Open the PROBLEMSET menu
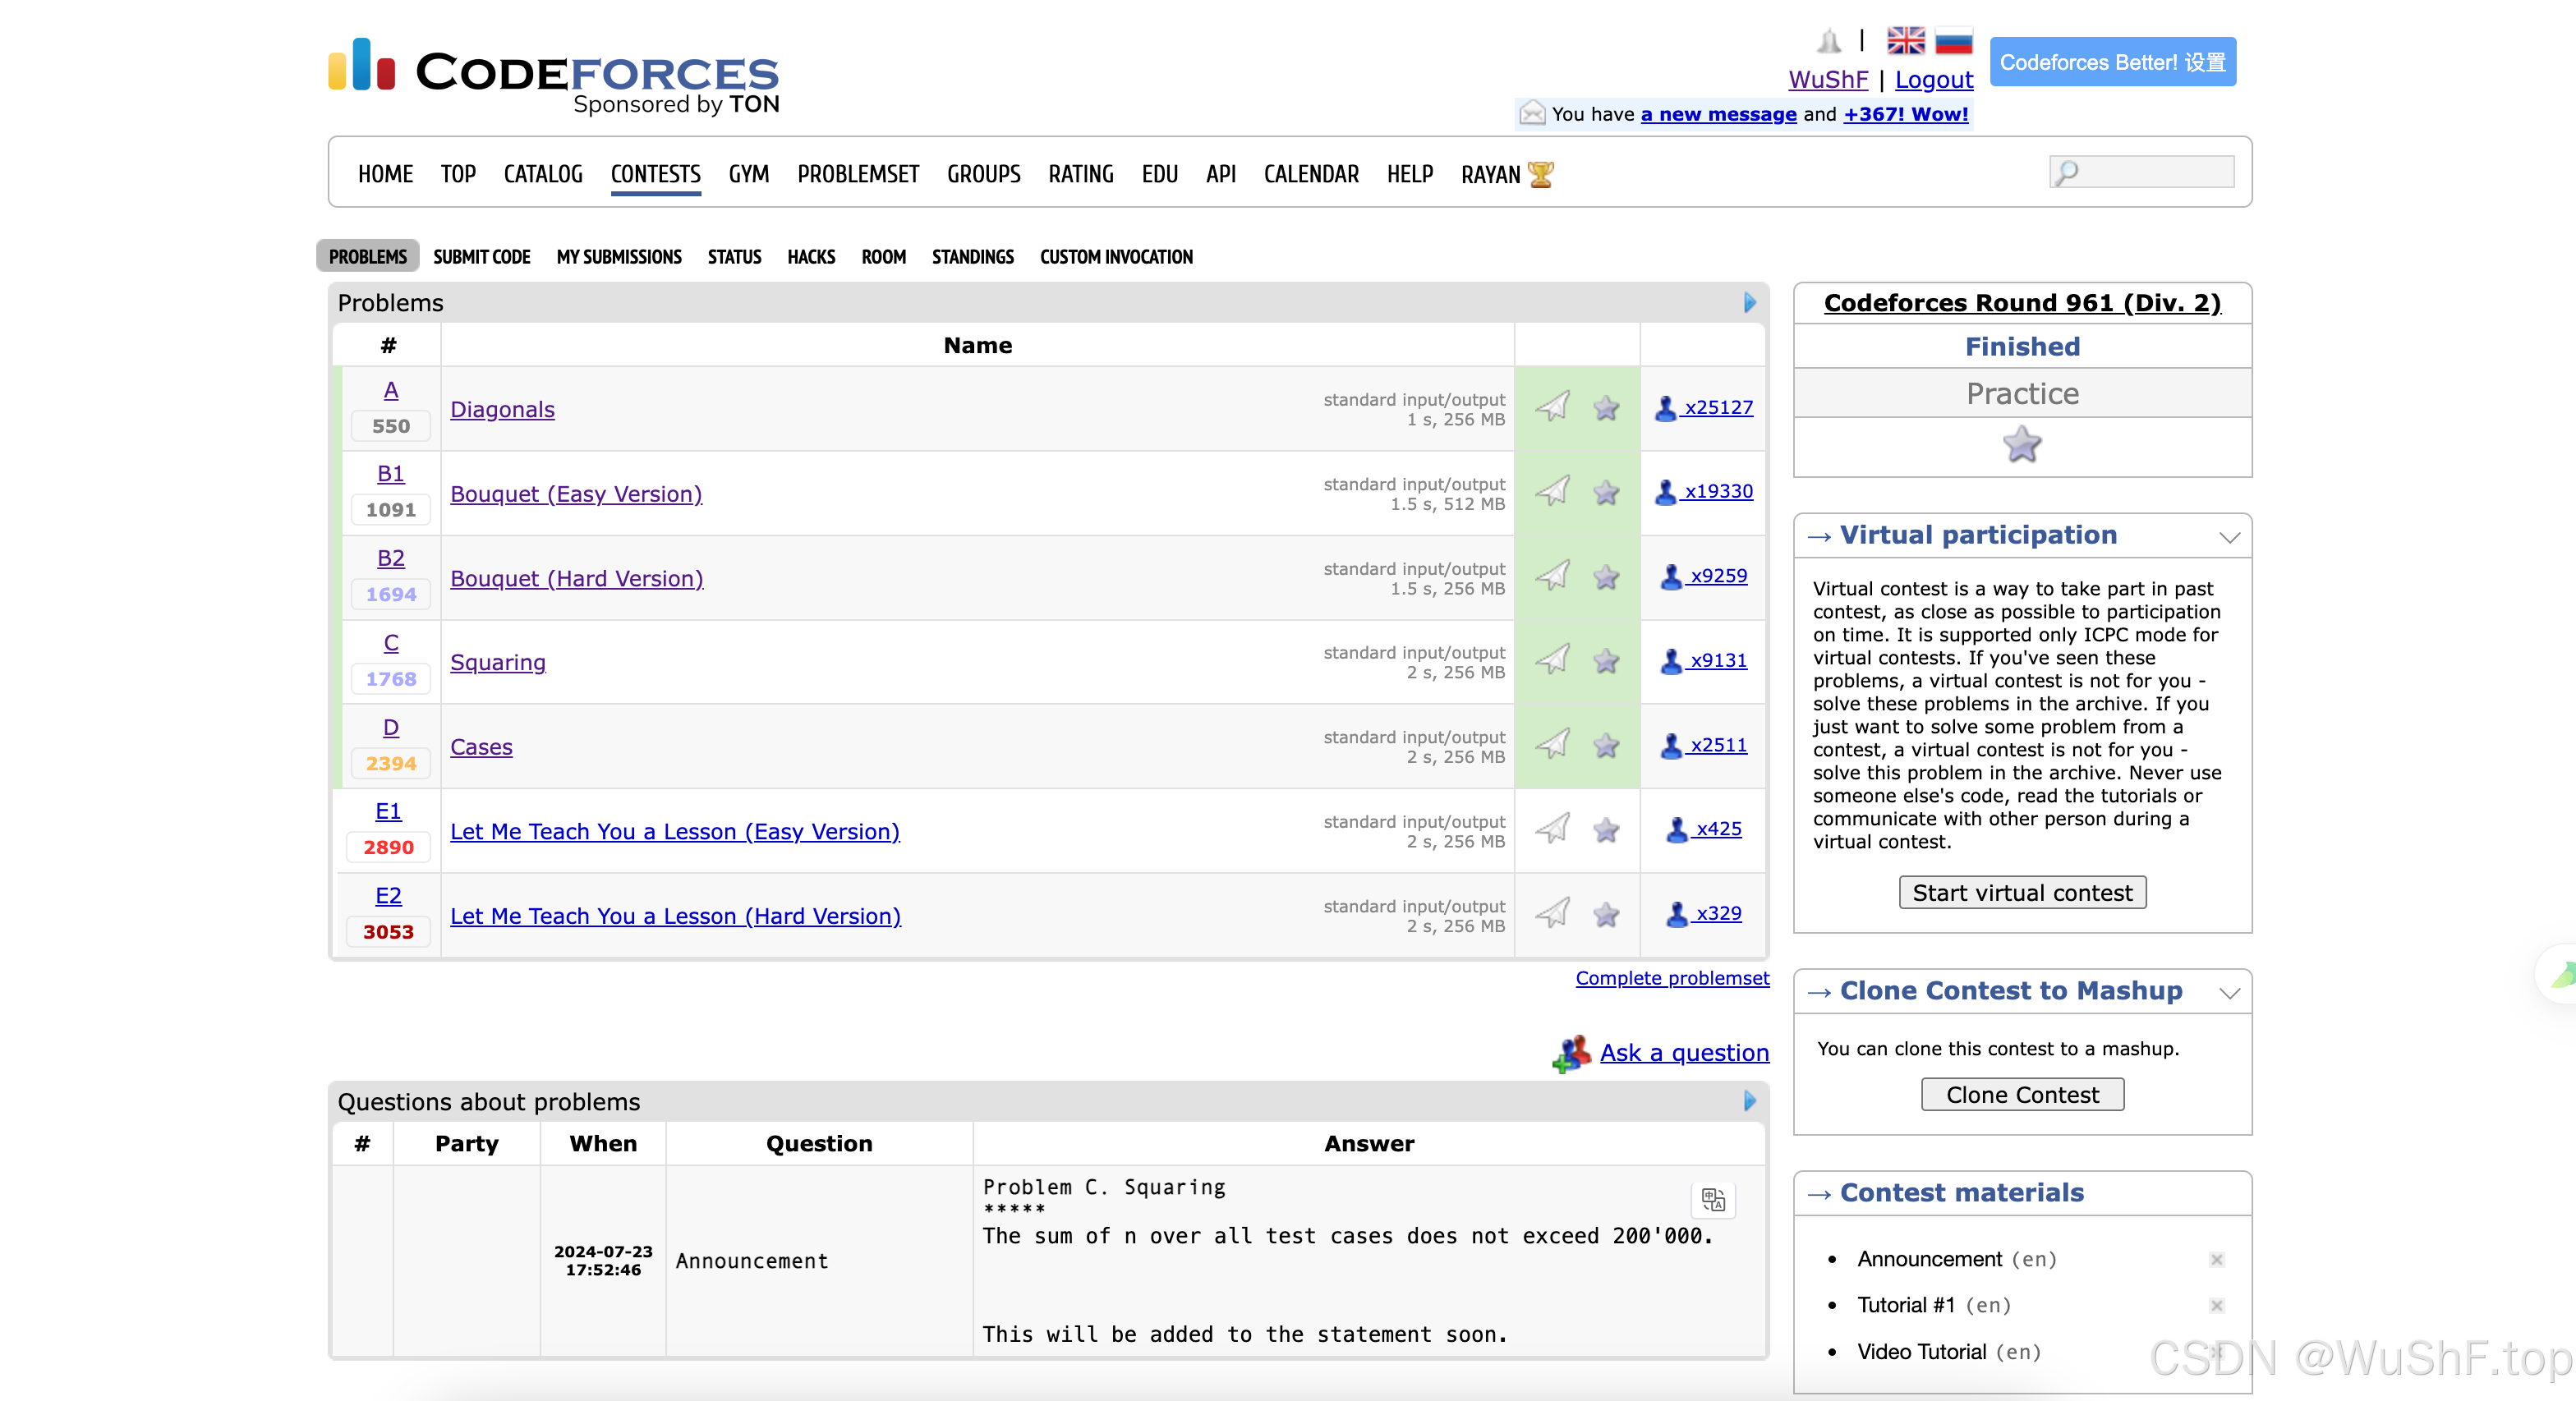Image resolution: width=2576 pixels, height=1401 pixels. click(x=858, y=174)
